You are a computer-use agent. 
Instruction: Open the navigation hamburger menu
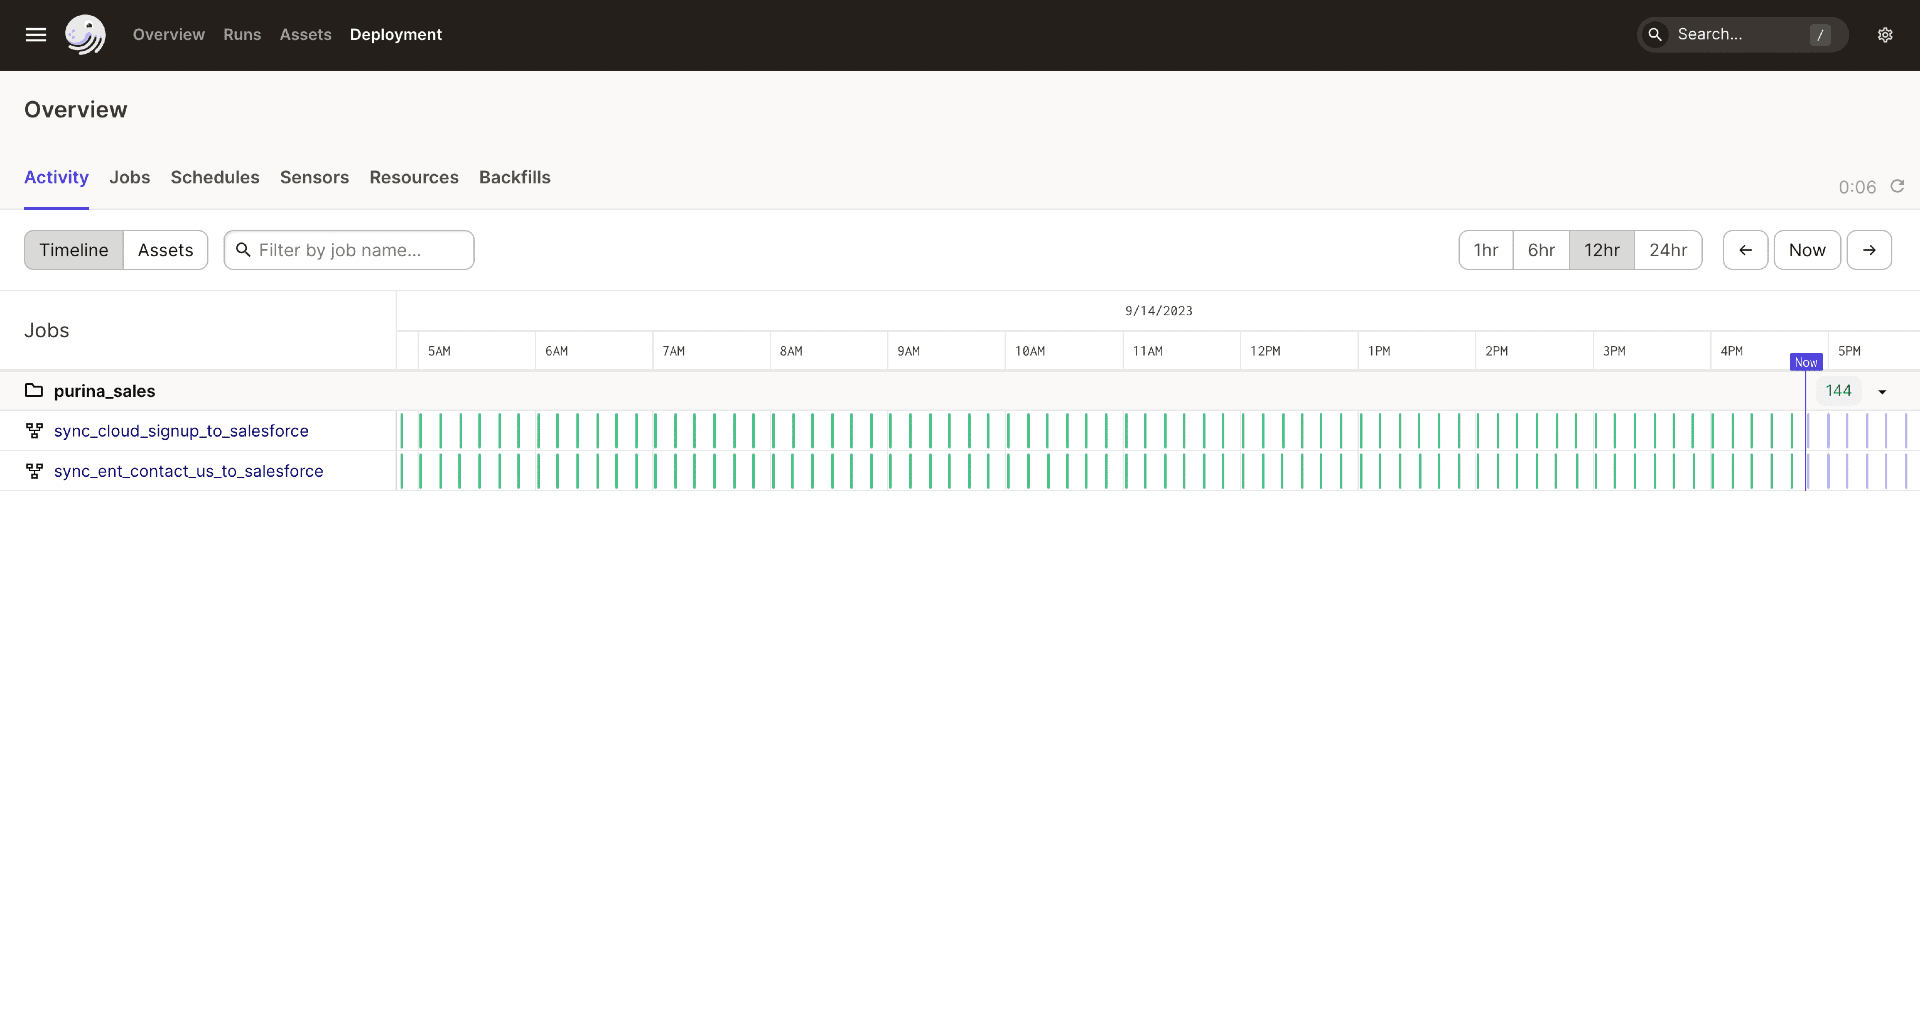(x=36, y=34)
